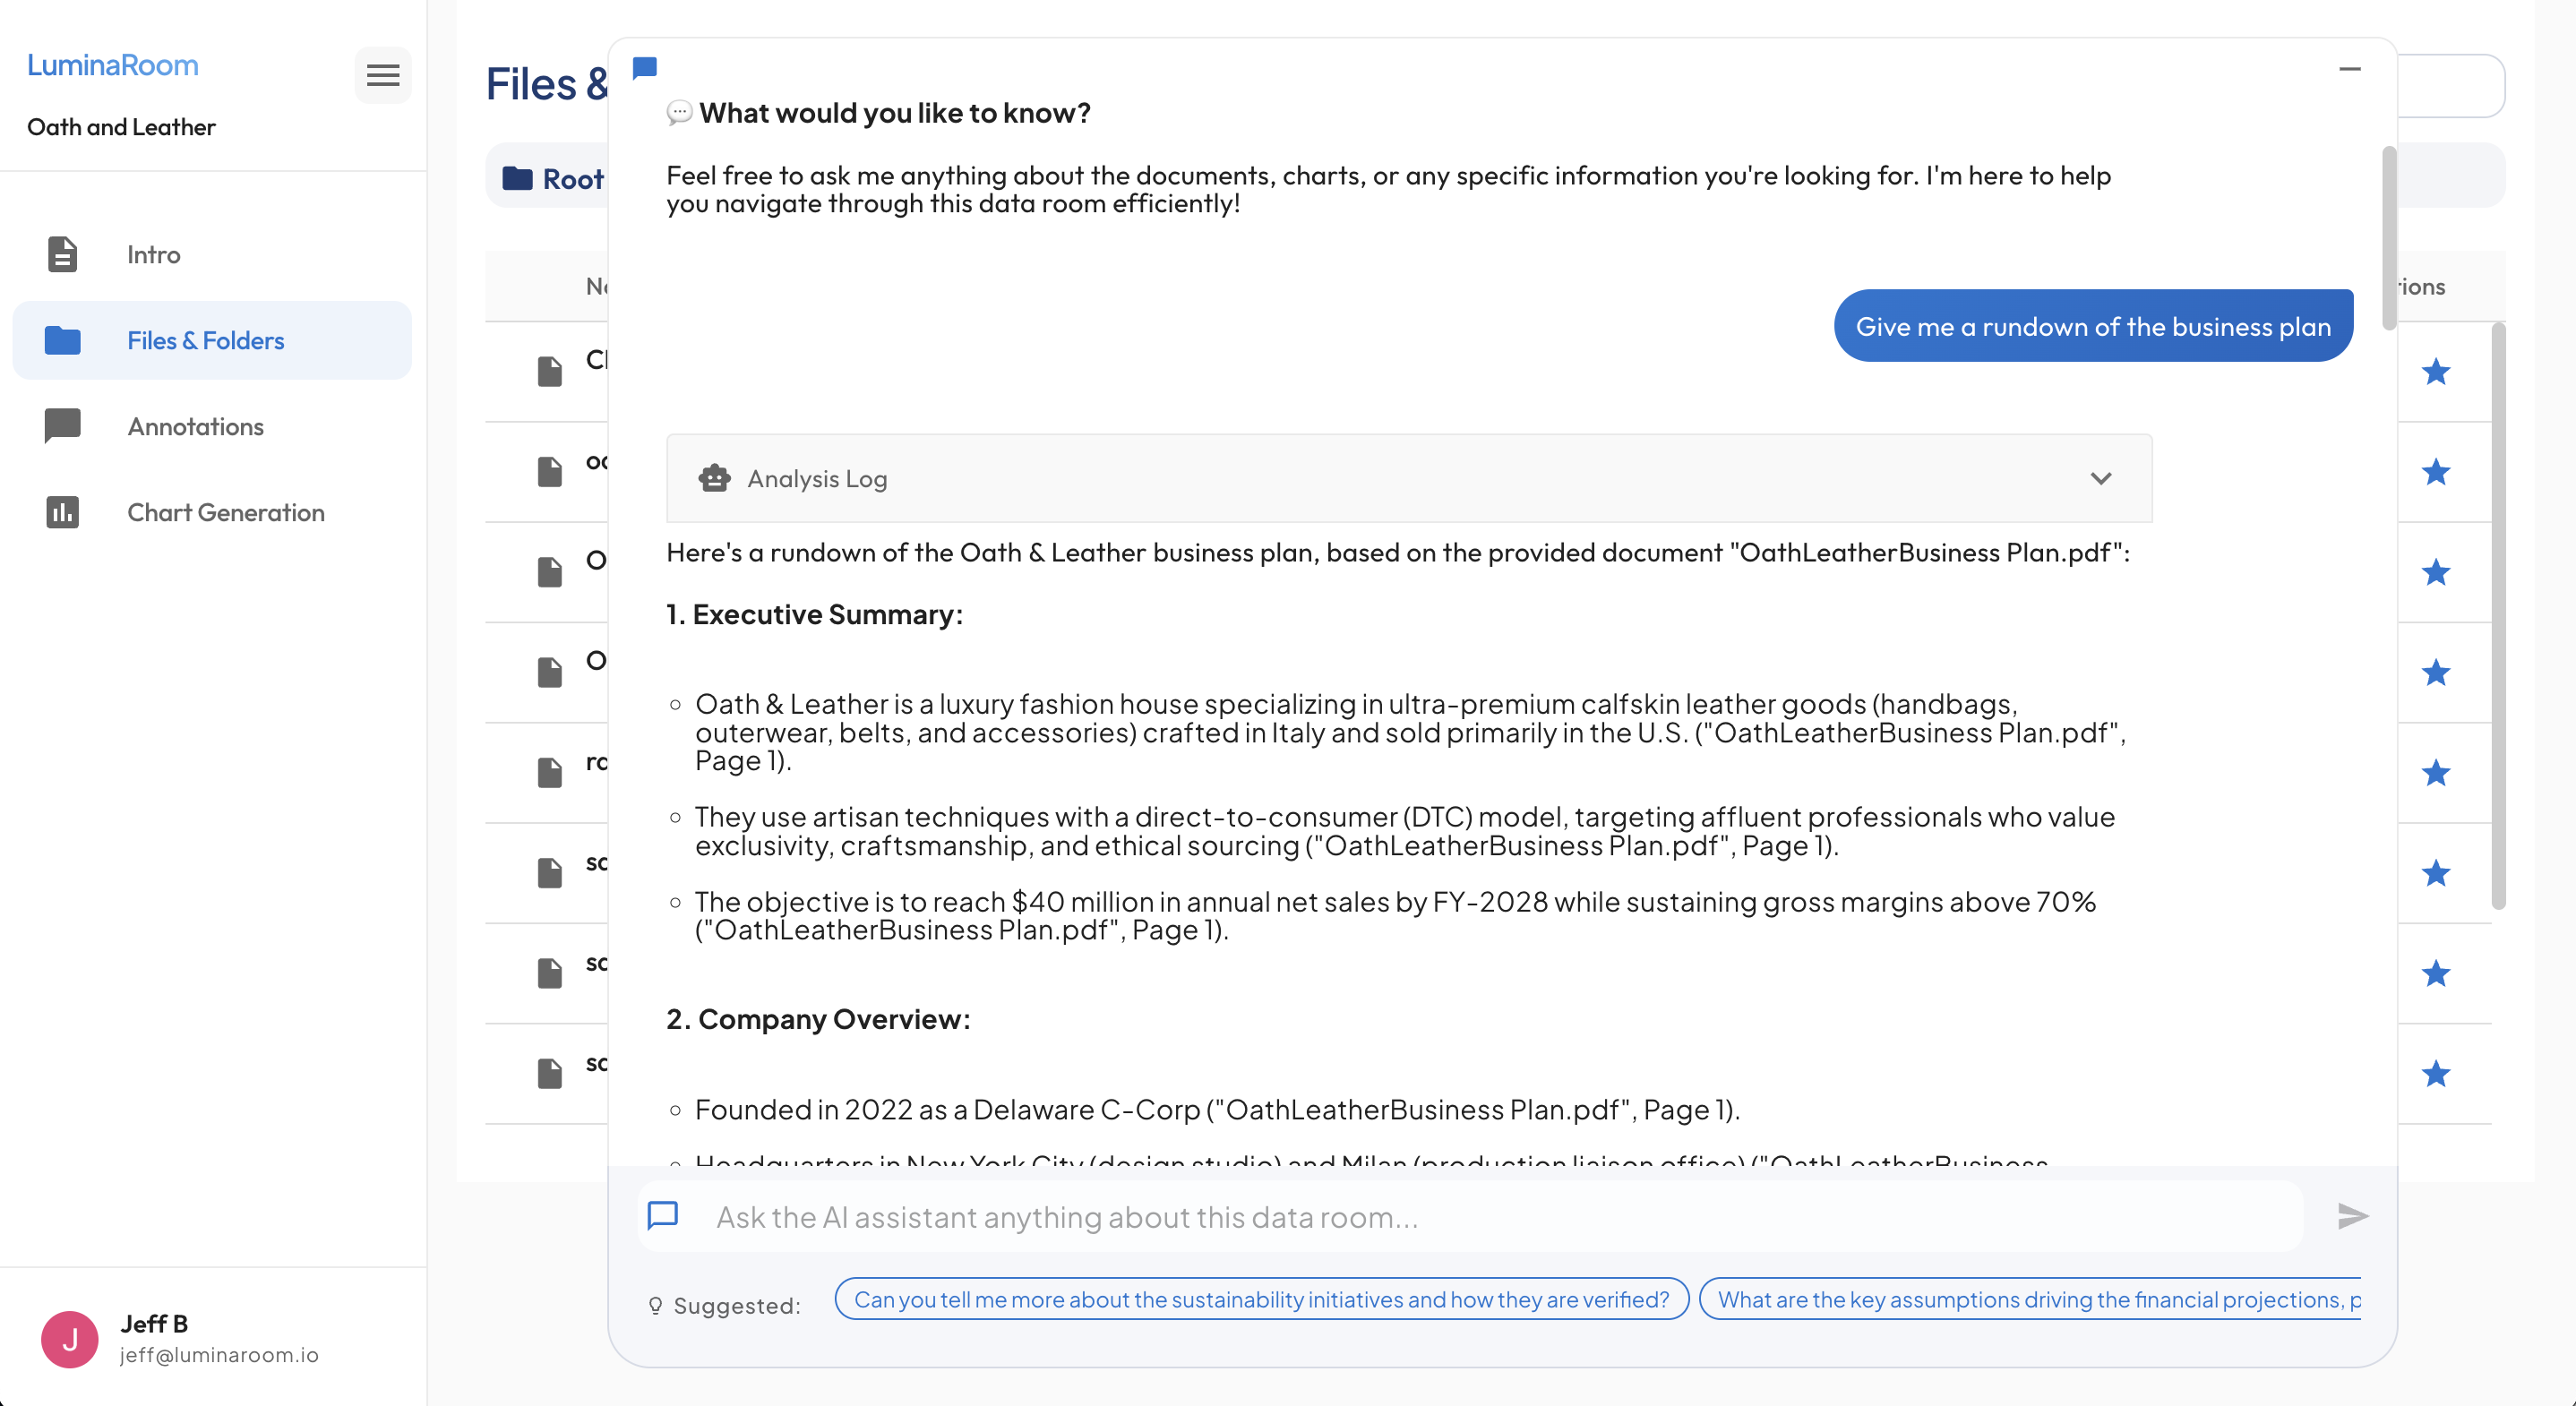Click the Suggested lightbulb icon

tap(655, 1305)
